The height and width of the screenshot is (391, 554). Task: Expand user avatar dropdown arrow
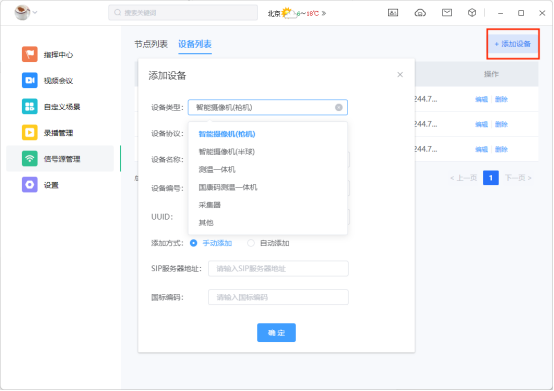[x=35, y=12]
